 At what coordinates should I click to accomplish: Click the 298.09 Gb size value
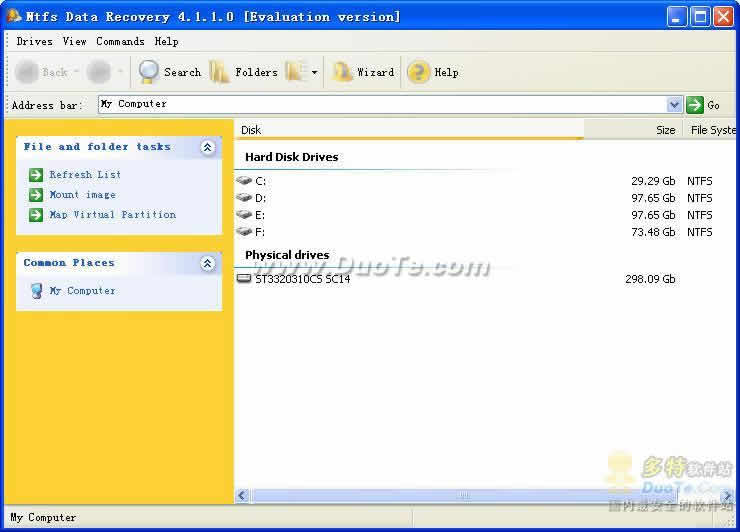pos(650,279)
